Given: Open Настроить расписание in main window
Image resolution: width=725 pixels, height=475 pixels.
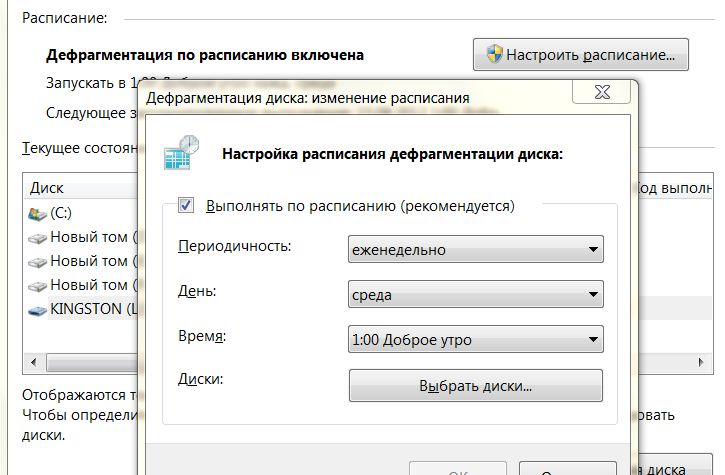Looking at the screenshot, I should coord(581,55).
